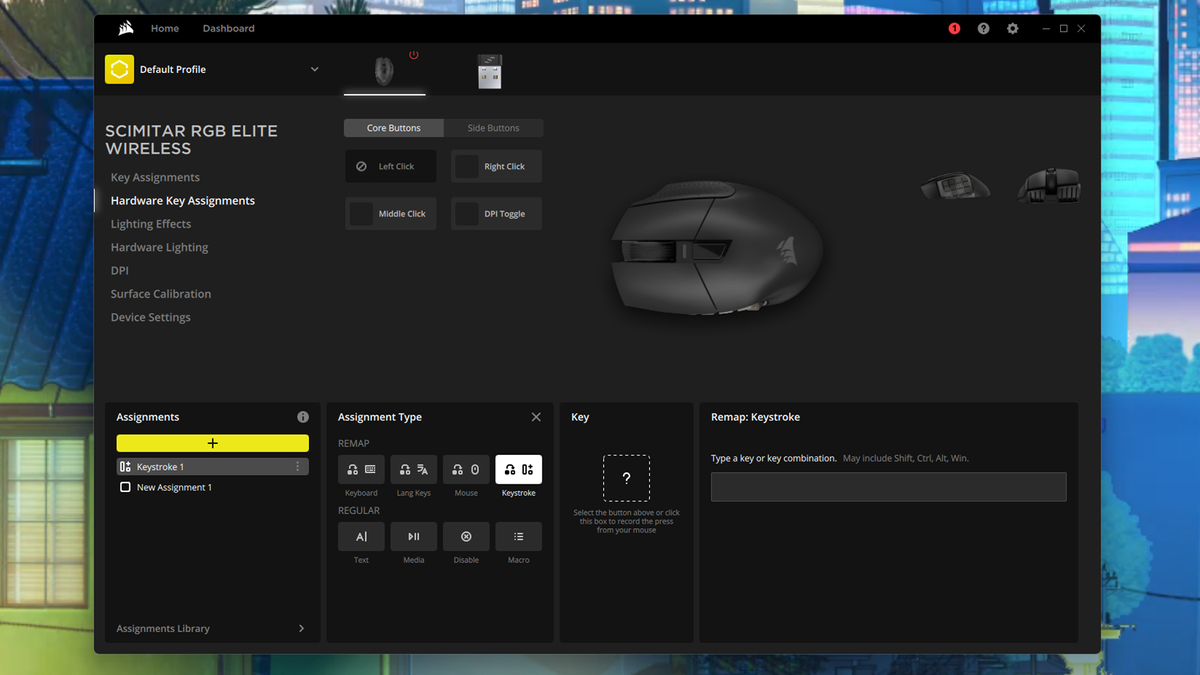The image size is (1200, 675).
Task: Show the front view mouse thumbnail
Action: pyautogui.click(x=1049, y=186)
